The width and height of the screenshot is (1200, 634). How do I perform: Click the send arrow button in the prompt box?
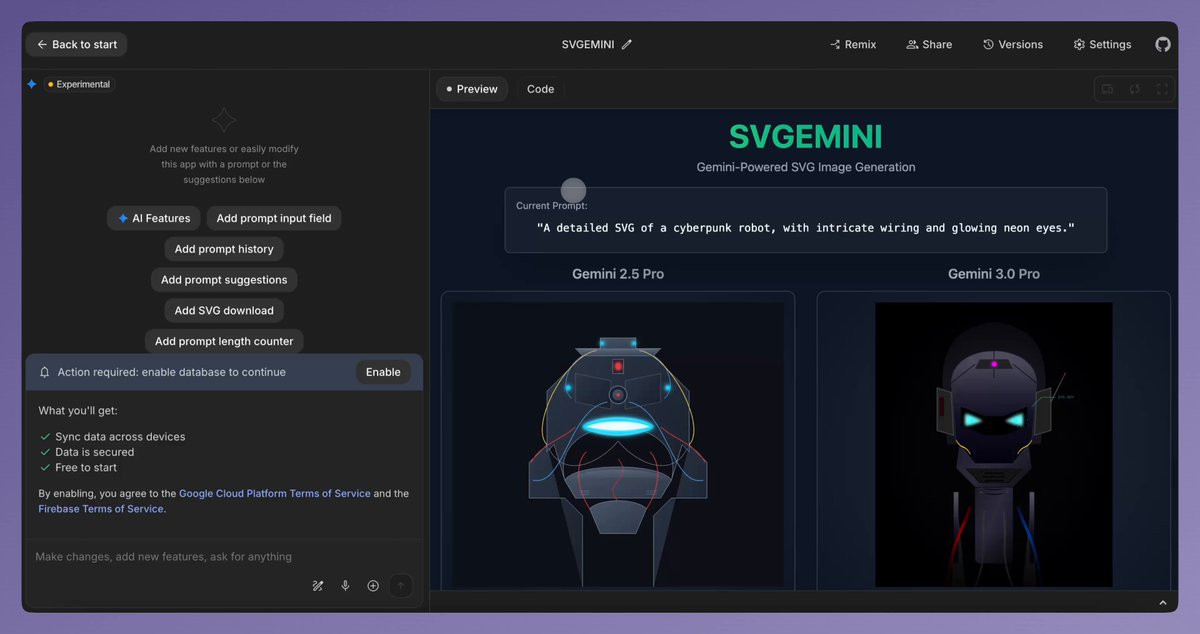pyautogui.click(x=400, y=586)
